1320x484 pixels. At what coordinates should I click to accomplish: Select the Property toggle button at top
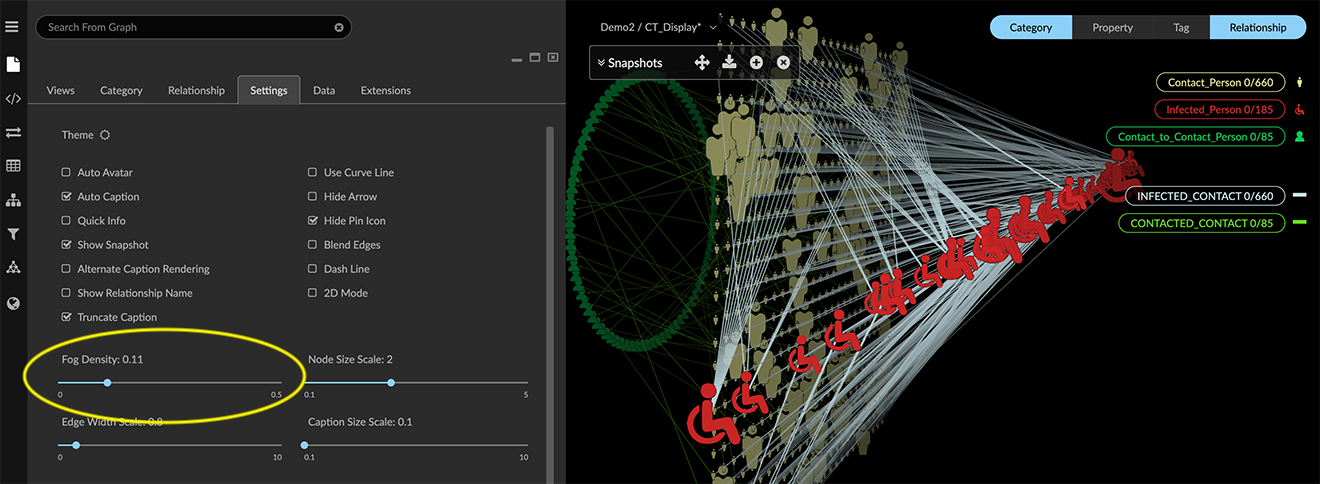click(1112, 28)
